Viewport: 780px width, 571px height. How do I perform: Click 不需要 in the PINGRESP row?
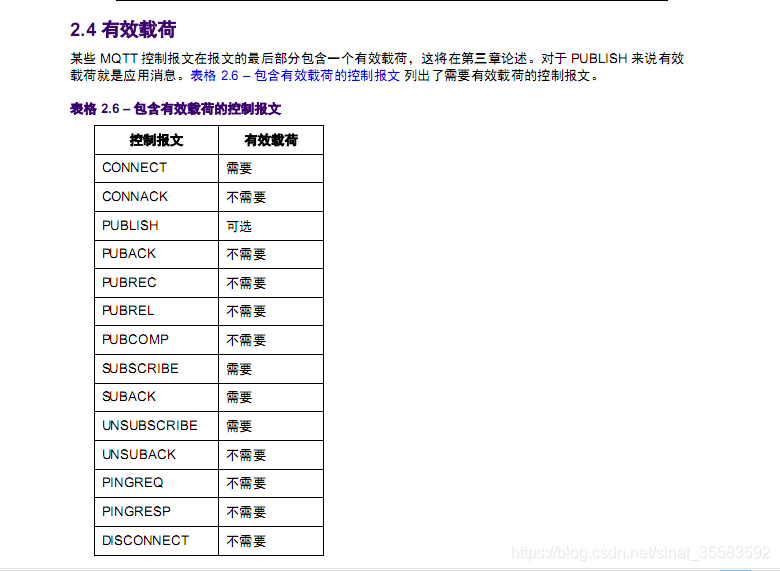tap(246, 512)
